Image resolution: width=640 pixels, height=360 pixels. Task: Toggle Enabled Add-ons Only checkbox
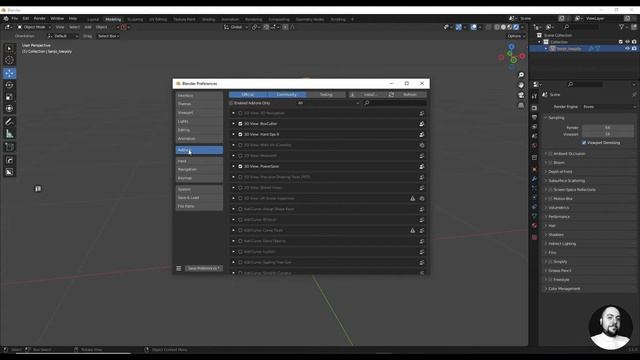coord(231,103)
